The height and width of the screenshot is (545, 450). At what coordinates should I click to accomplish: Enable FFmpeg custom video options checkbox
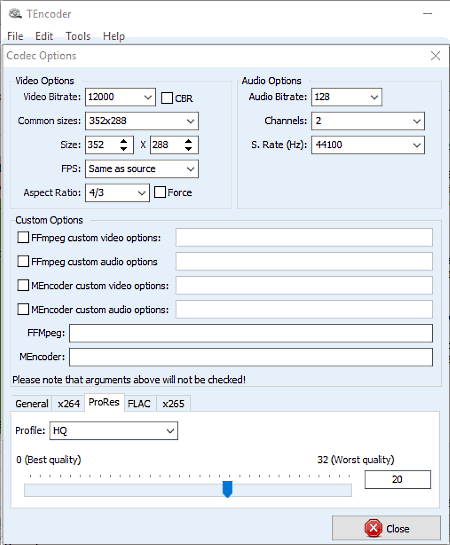(x=23, y=237)
